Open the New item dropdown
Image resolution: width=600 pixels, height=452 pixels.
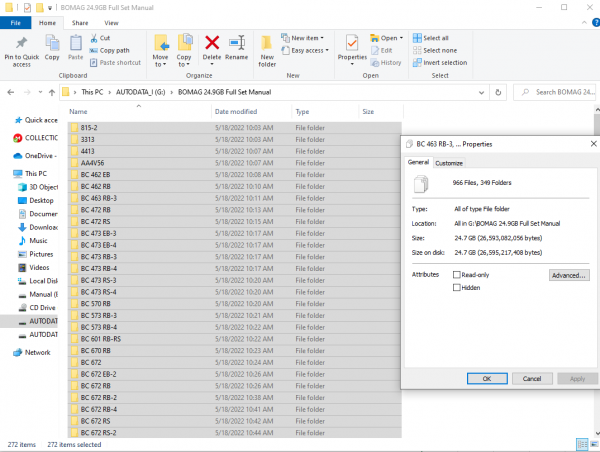[x=302, y=38]
